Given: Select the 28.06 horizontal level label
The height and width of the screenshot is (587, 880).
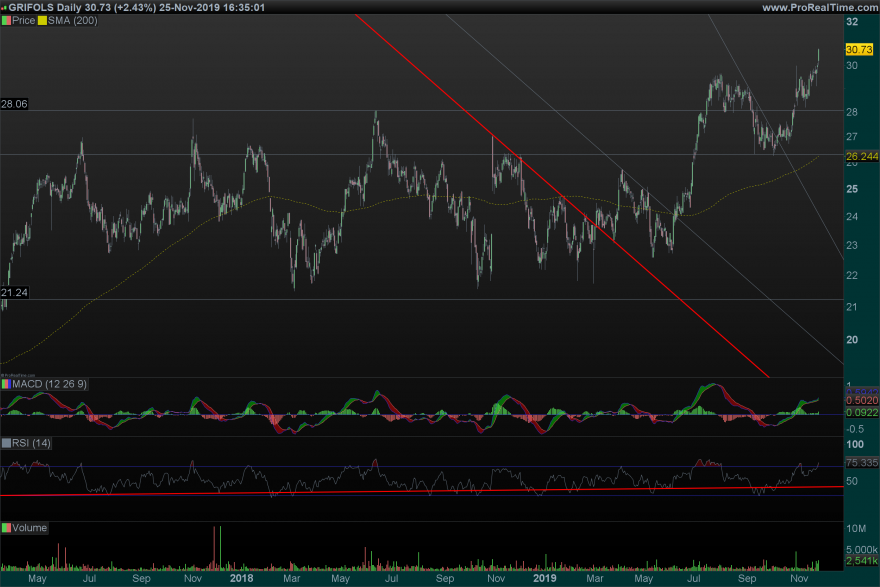Looking at the screenshot, I should 14,103.
